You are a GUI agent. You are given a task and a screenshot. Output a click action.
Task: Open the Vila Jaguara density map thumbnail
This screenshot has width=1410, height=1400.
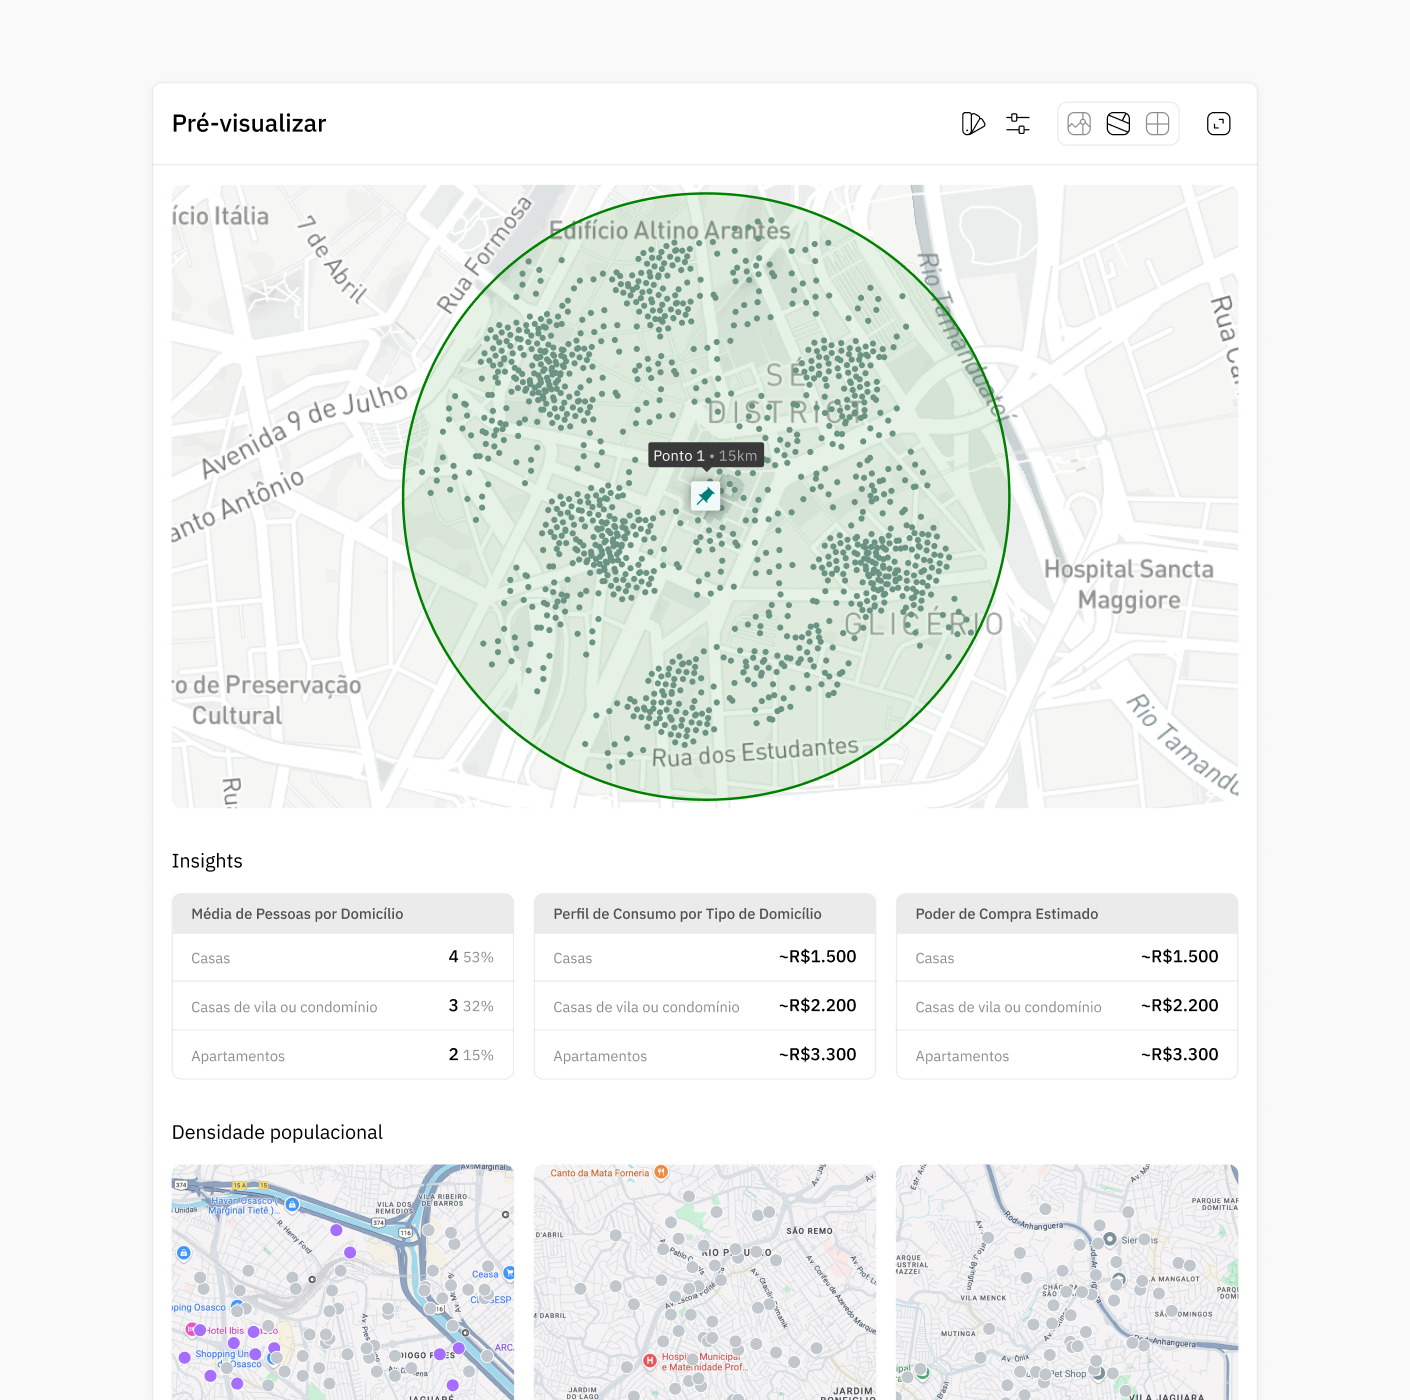pyautogui.click(x=1067, y=1282)
